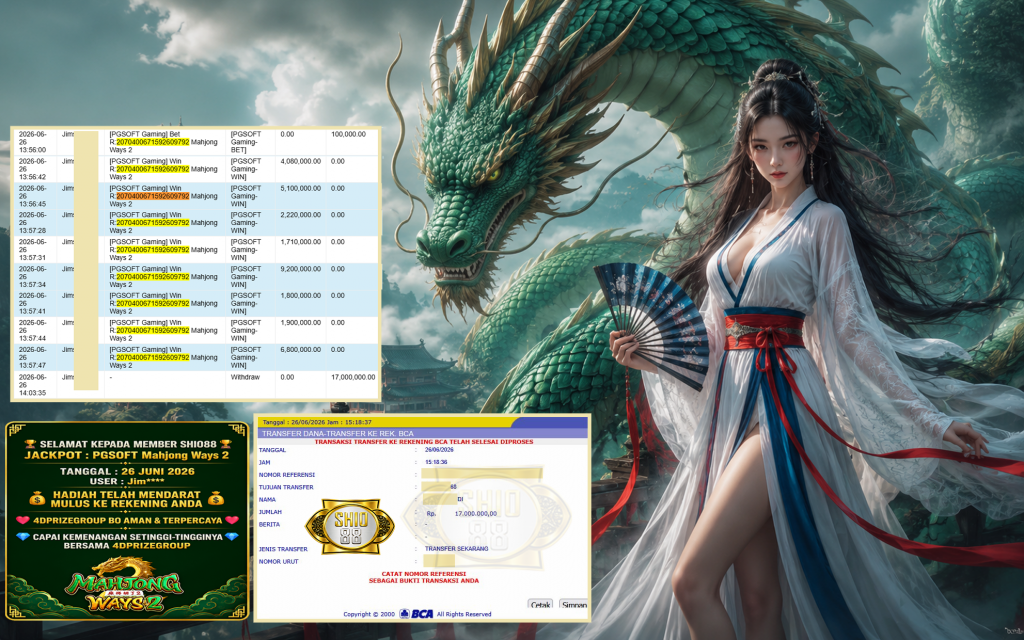Image resolution: width=1024 pixels, height=640 pixels.
Task: Click the USER : Jim**** banner line
Action: [127, 481]
